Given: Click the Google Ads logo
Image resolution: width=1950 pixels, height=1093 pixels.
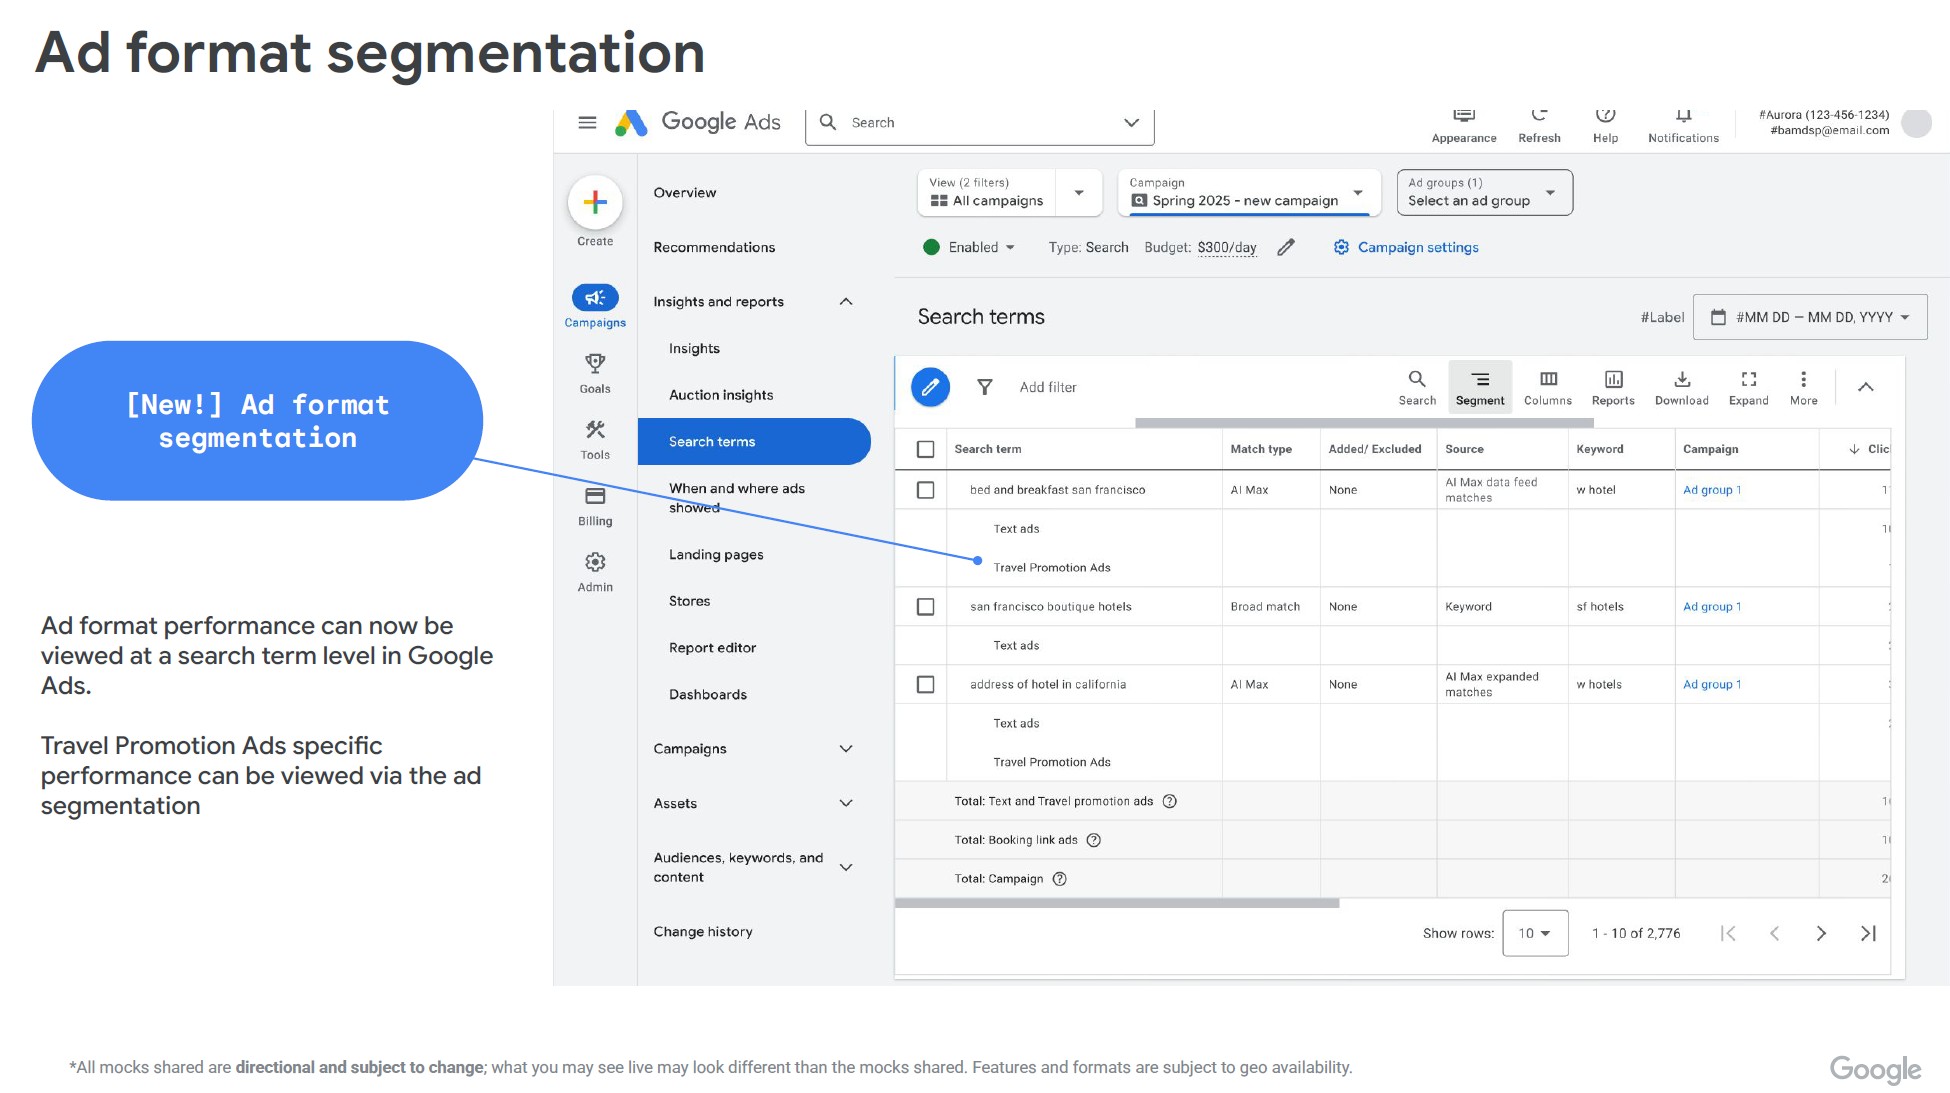Looking at the screenshot, I should (697, 122).
